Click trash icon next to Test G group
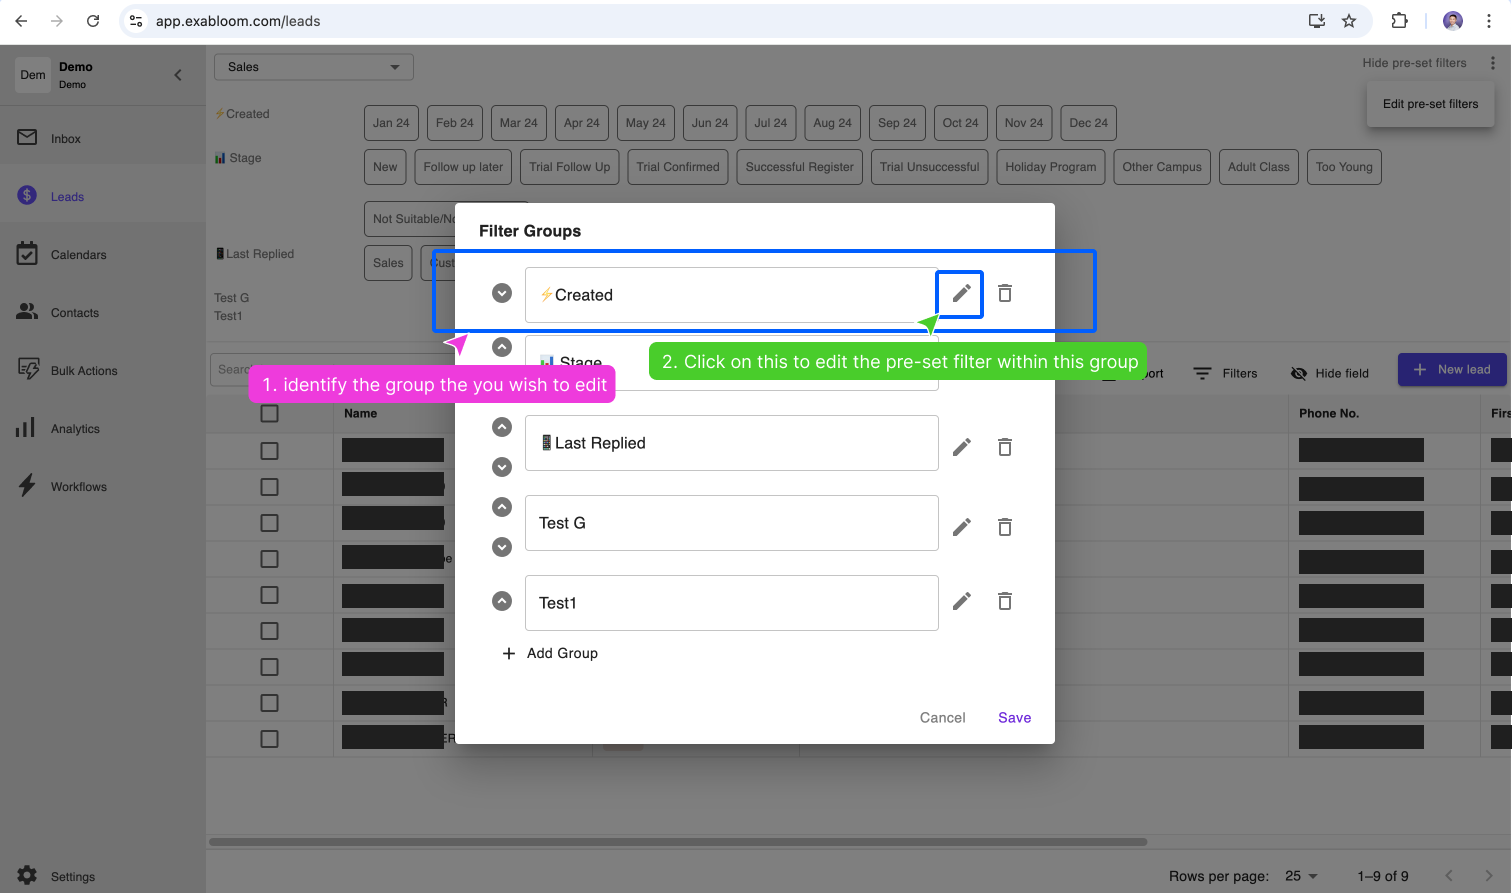The width and height of the screenshot is (1512, 893). 1005,527
